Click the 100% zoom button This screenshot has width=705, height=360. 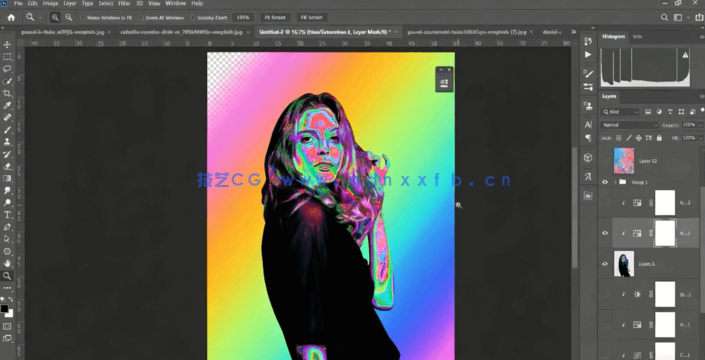click(x=243, y=18)
